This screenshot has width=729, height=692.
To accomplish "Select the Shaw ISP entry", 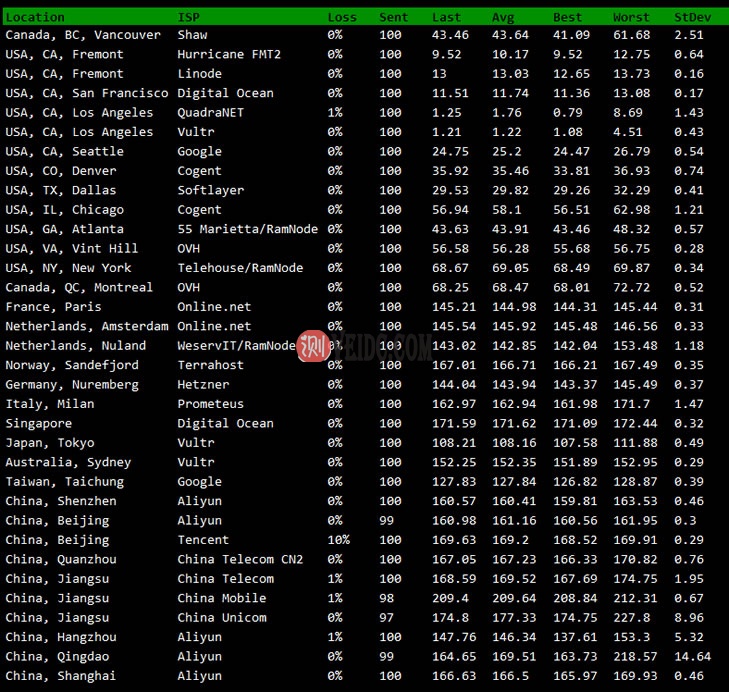I will [192, 35].
